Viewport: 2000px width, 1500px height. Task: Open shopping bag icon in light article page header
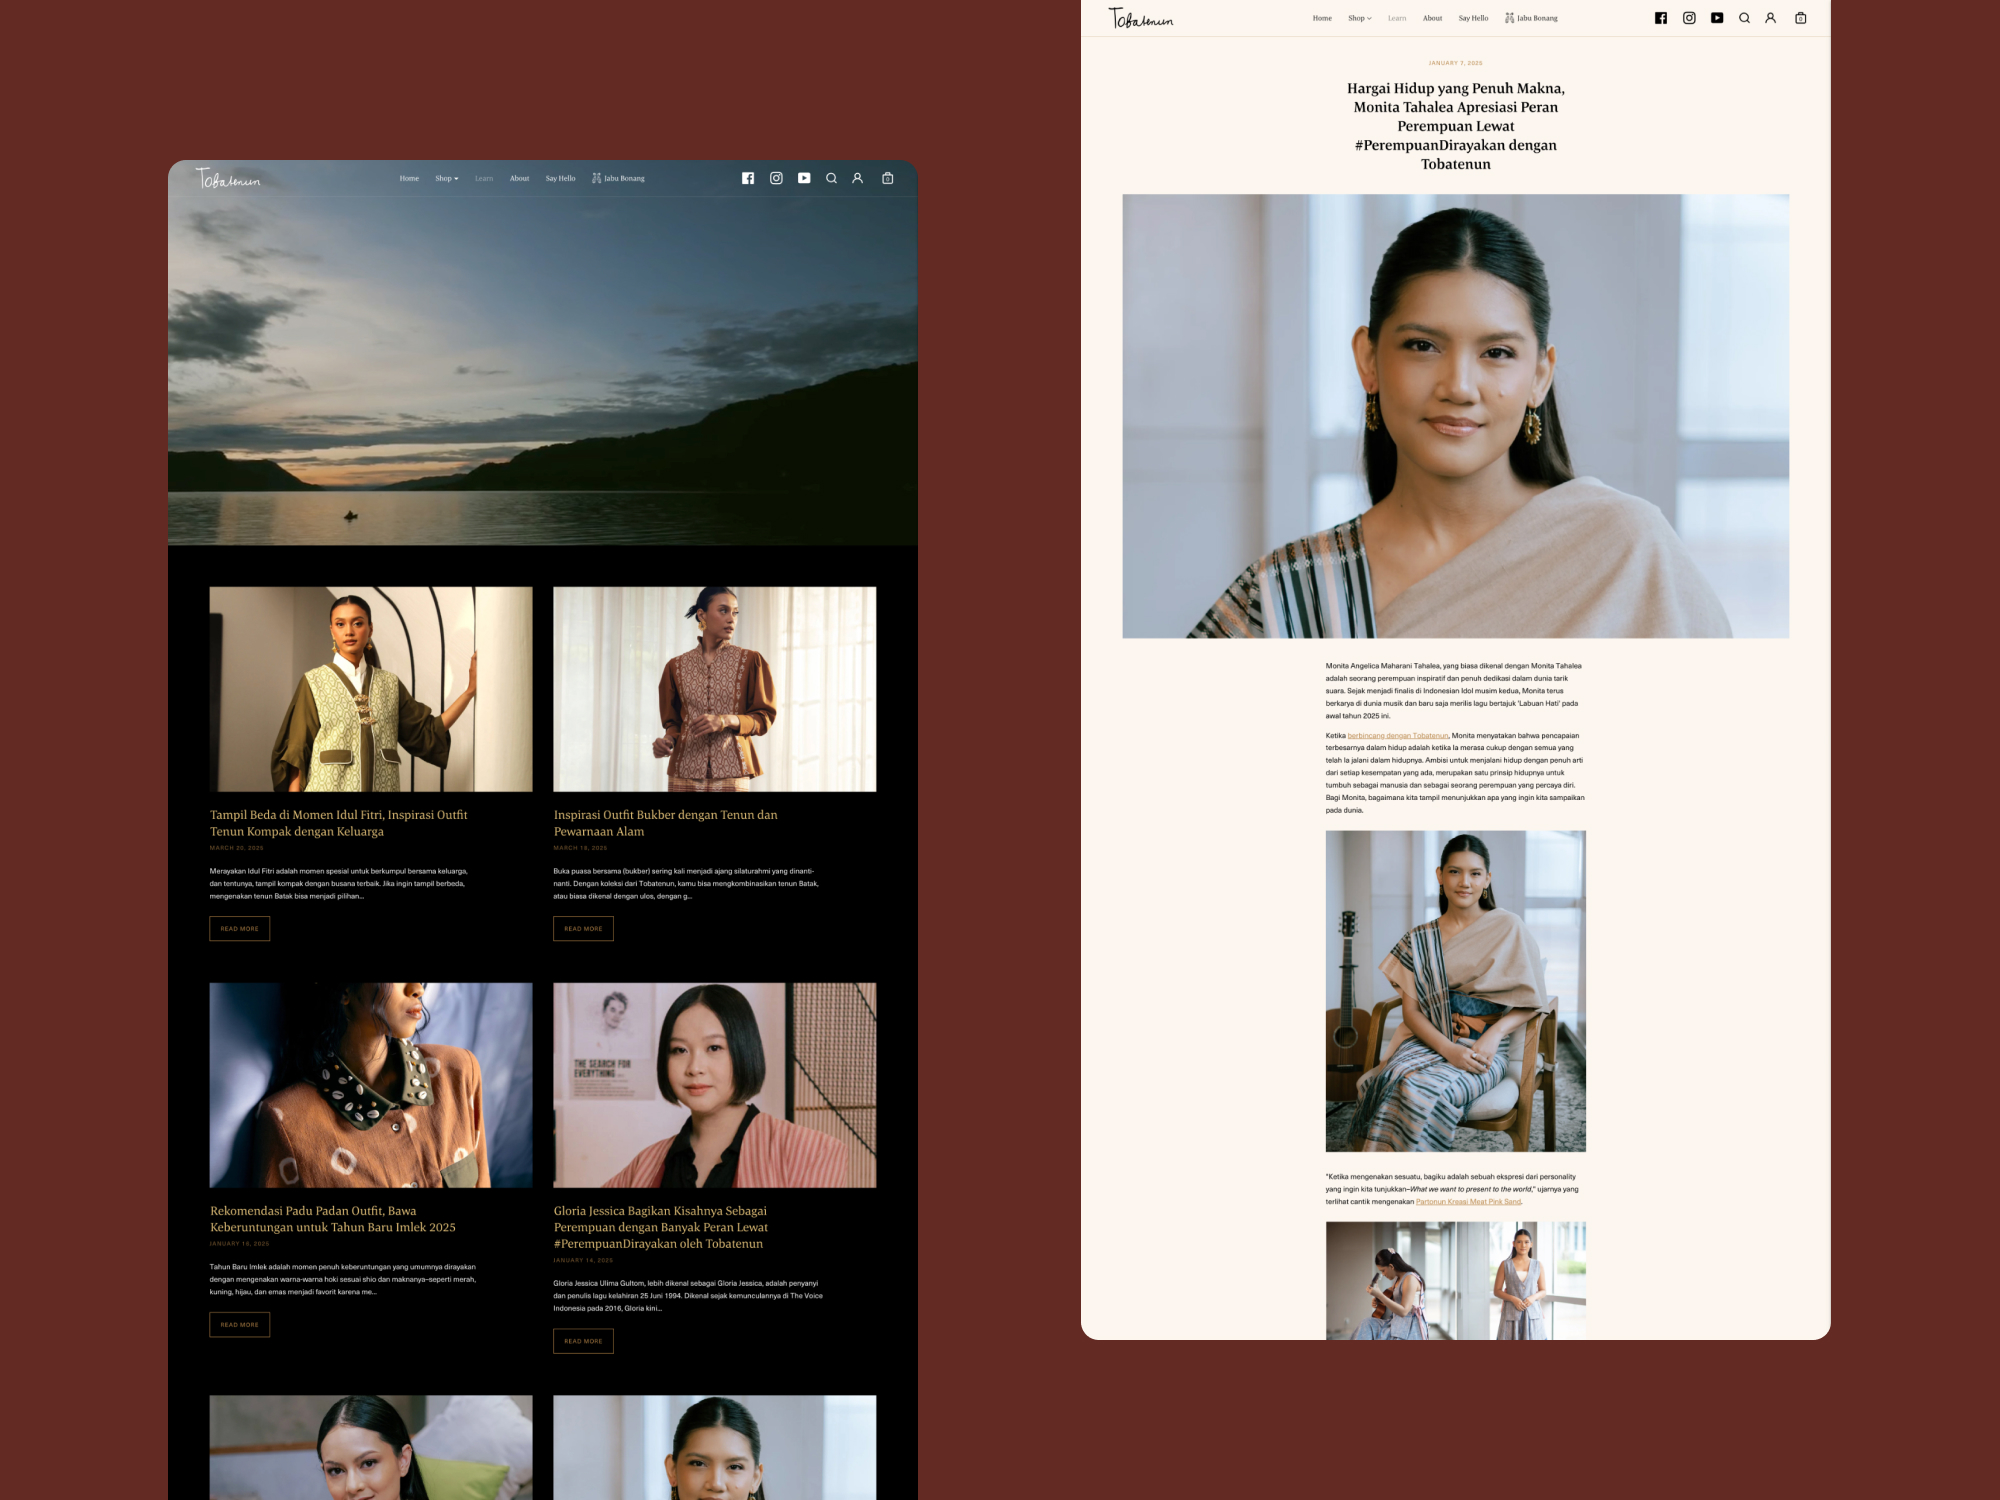[1800, 18]
